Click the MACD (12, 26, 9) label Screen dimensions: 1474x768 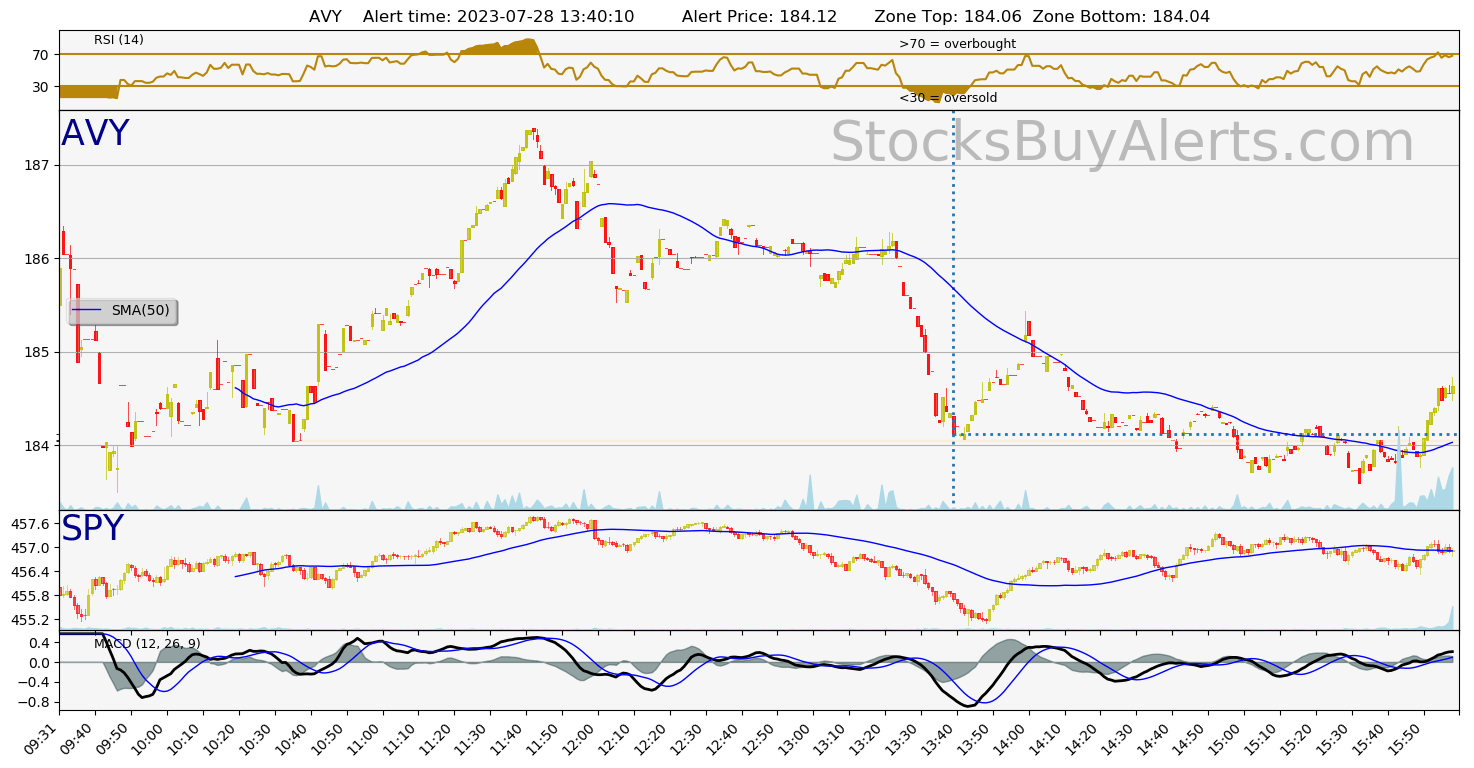[147, 643]
